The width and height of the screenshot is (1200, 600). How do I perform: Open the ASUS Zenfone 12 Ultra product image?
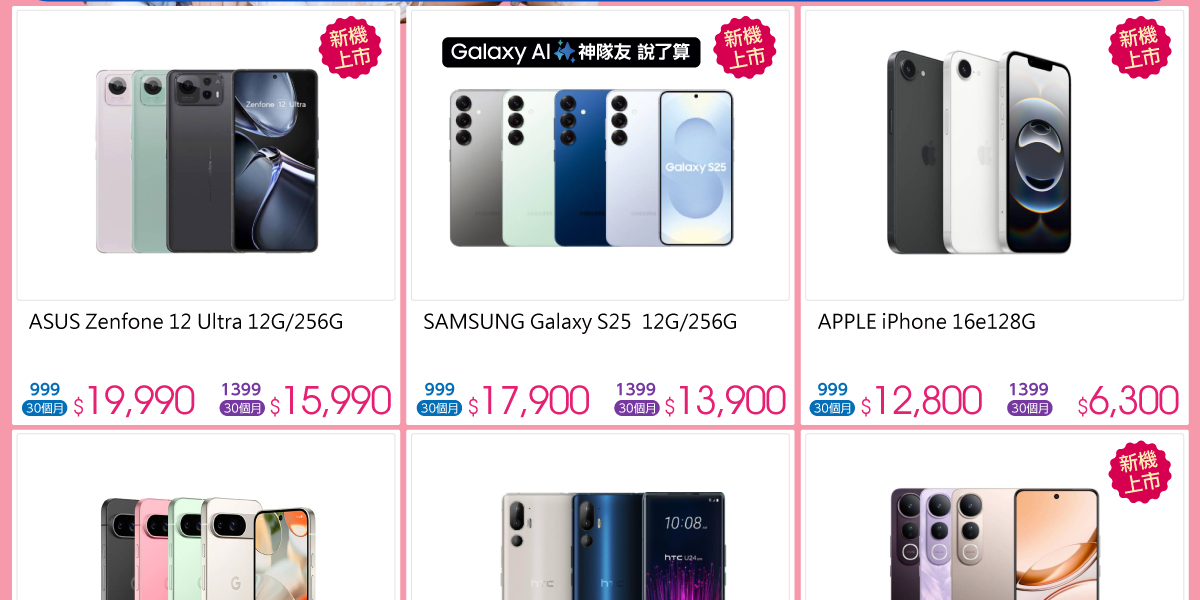[207, 161]
